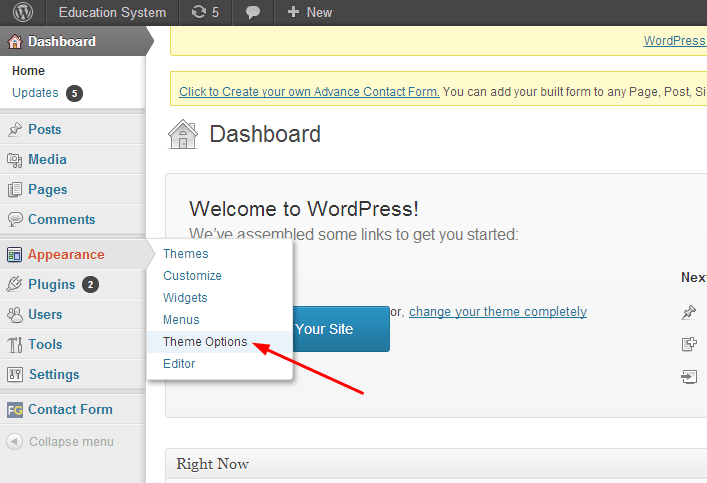707x483 pixels.
Task: Click the Users people icon
Action: tap(14, 315)
